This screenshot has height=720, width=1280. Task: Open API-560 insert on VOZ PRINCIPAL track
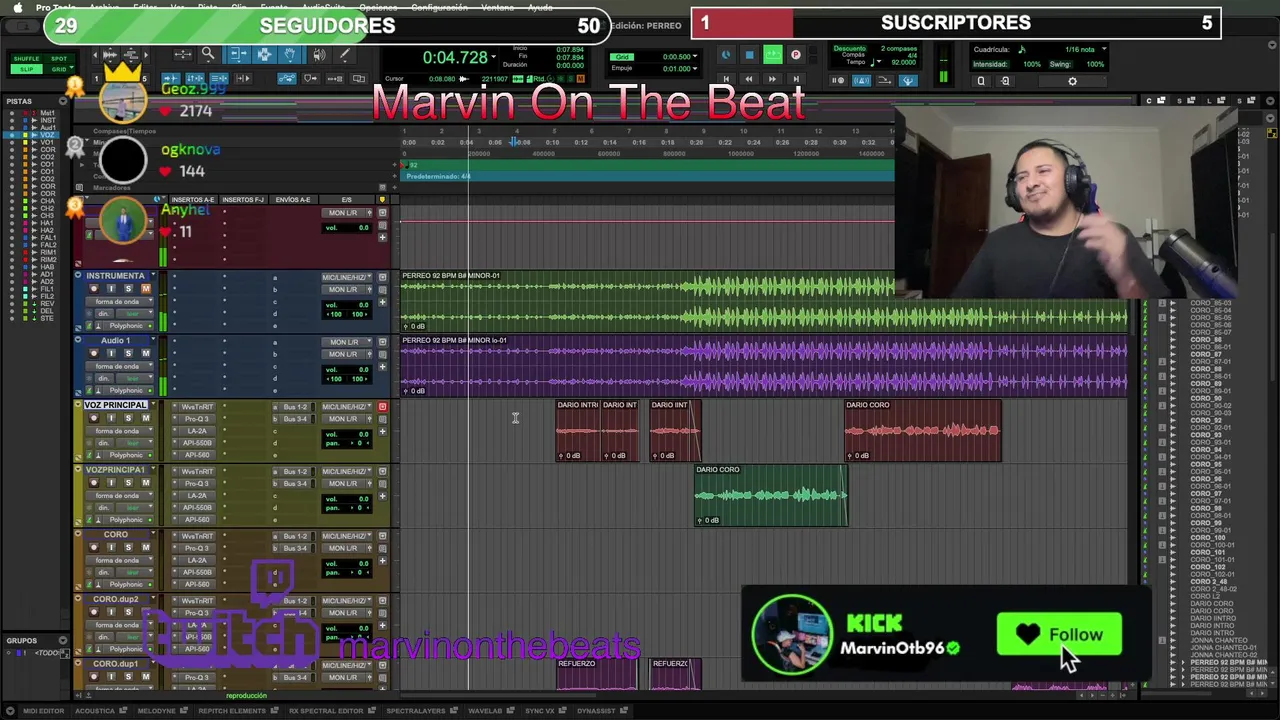tap(198, 455)
